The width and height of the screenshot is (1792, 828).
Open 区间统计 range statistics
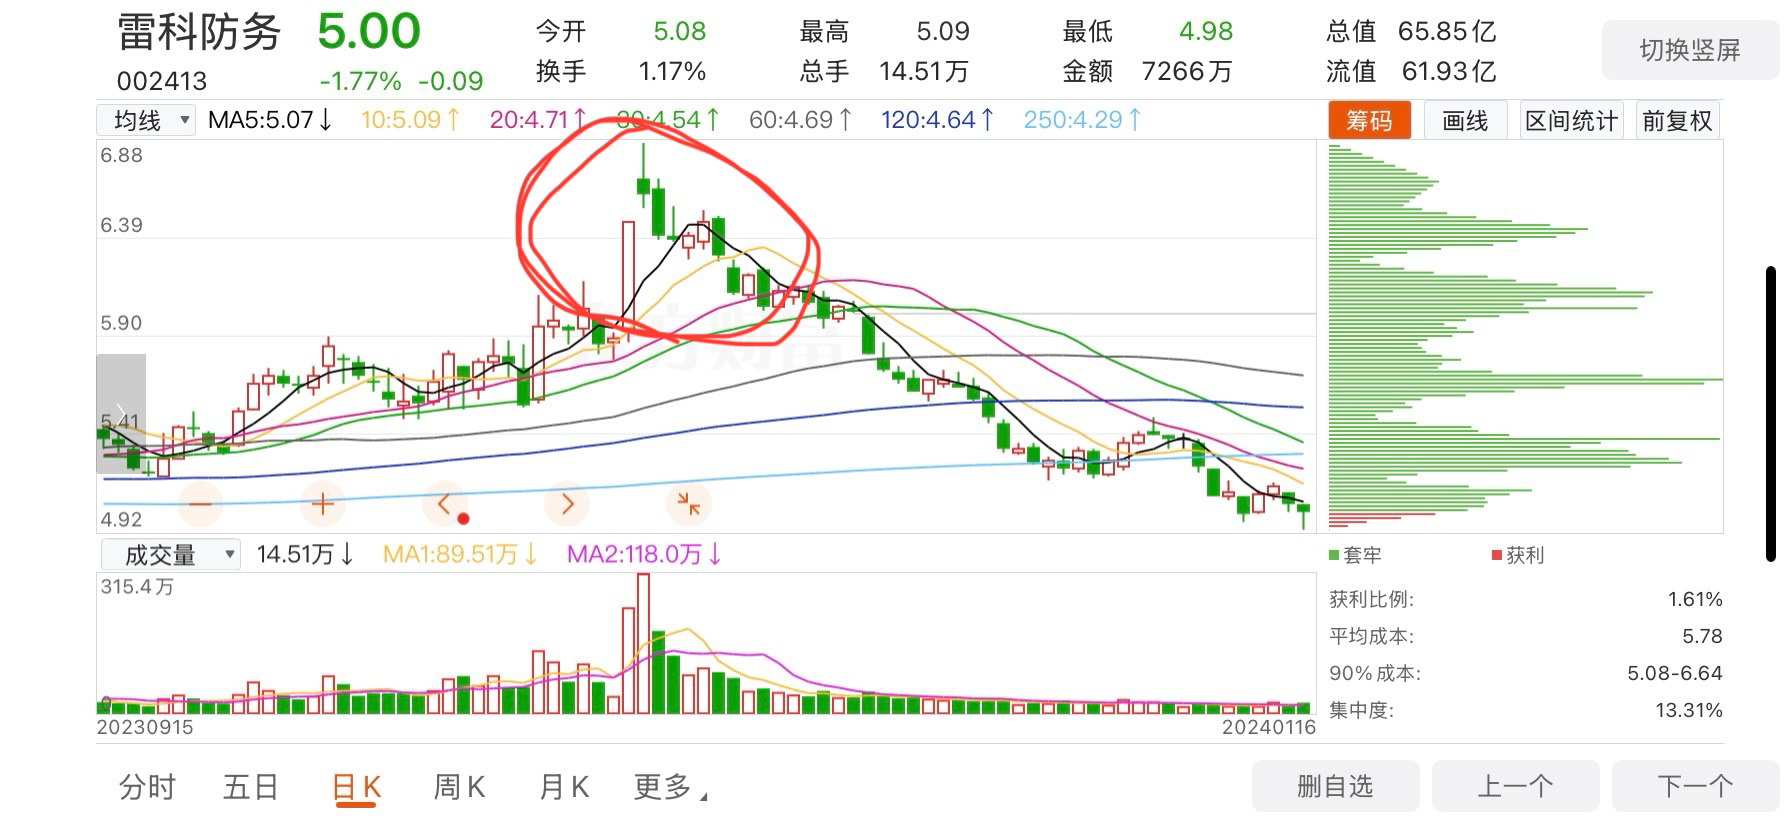click(1571, 121)
